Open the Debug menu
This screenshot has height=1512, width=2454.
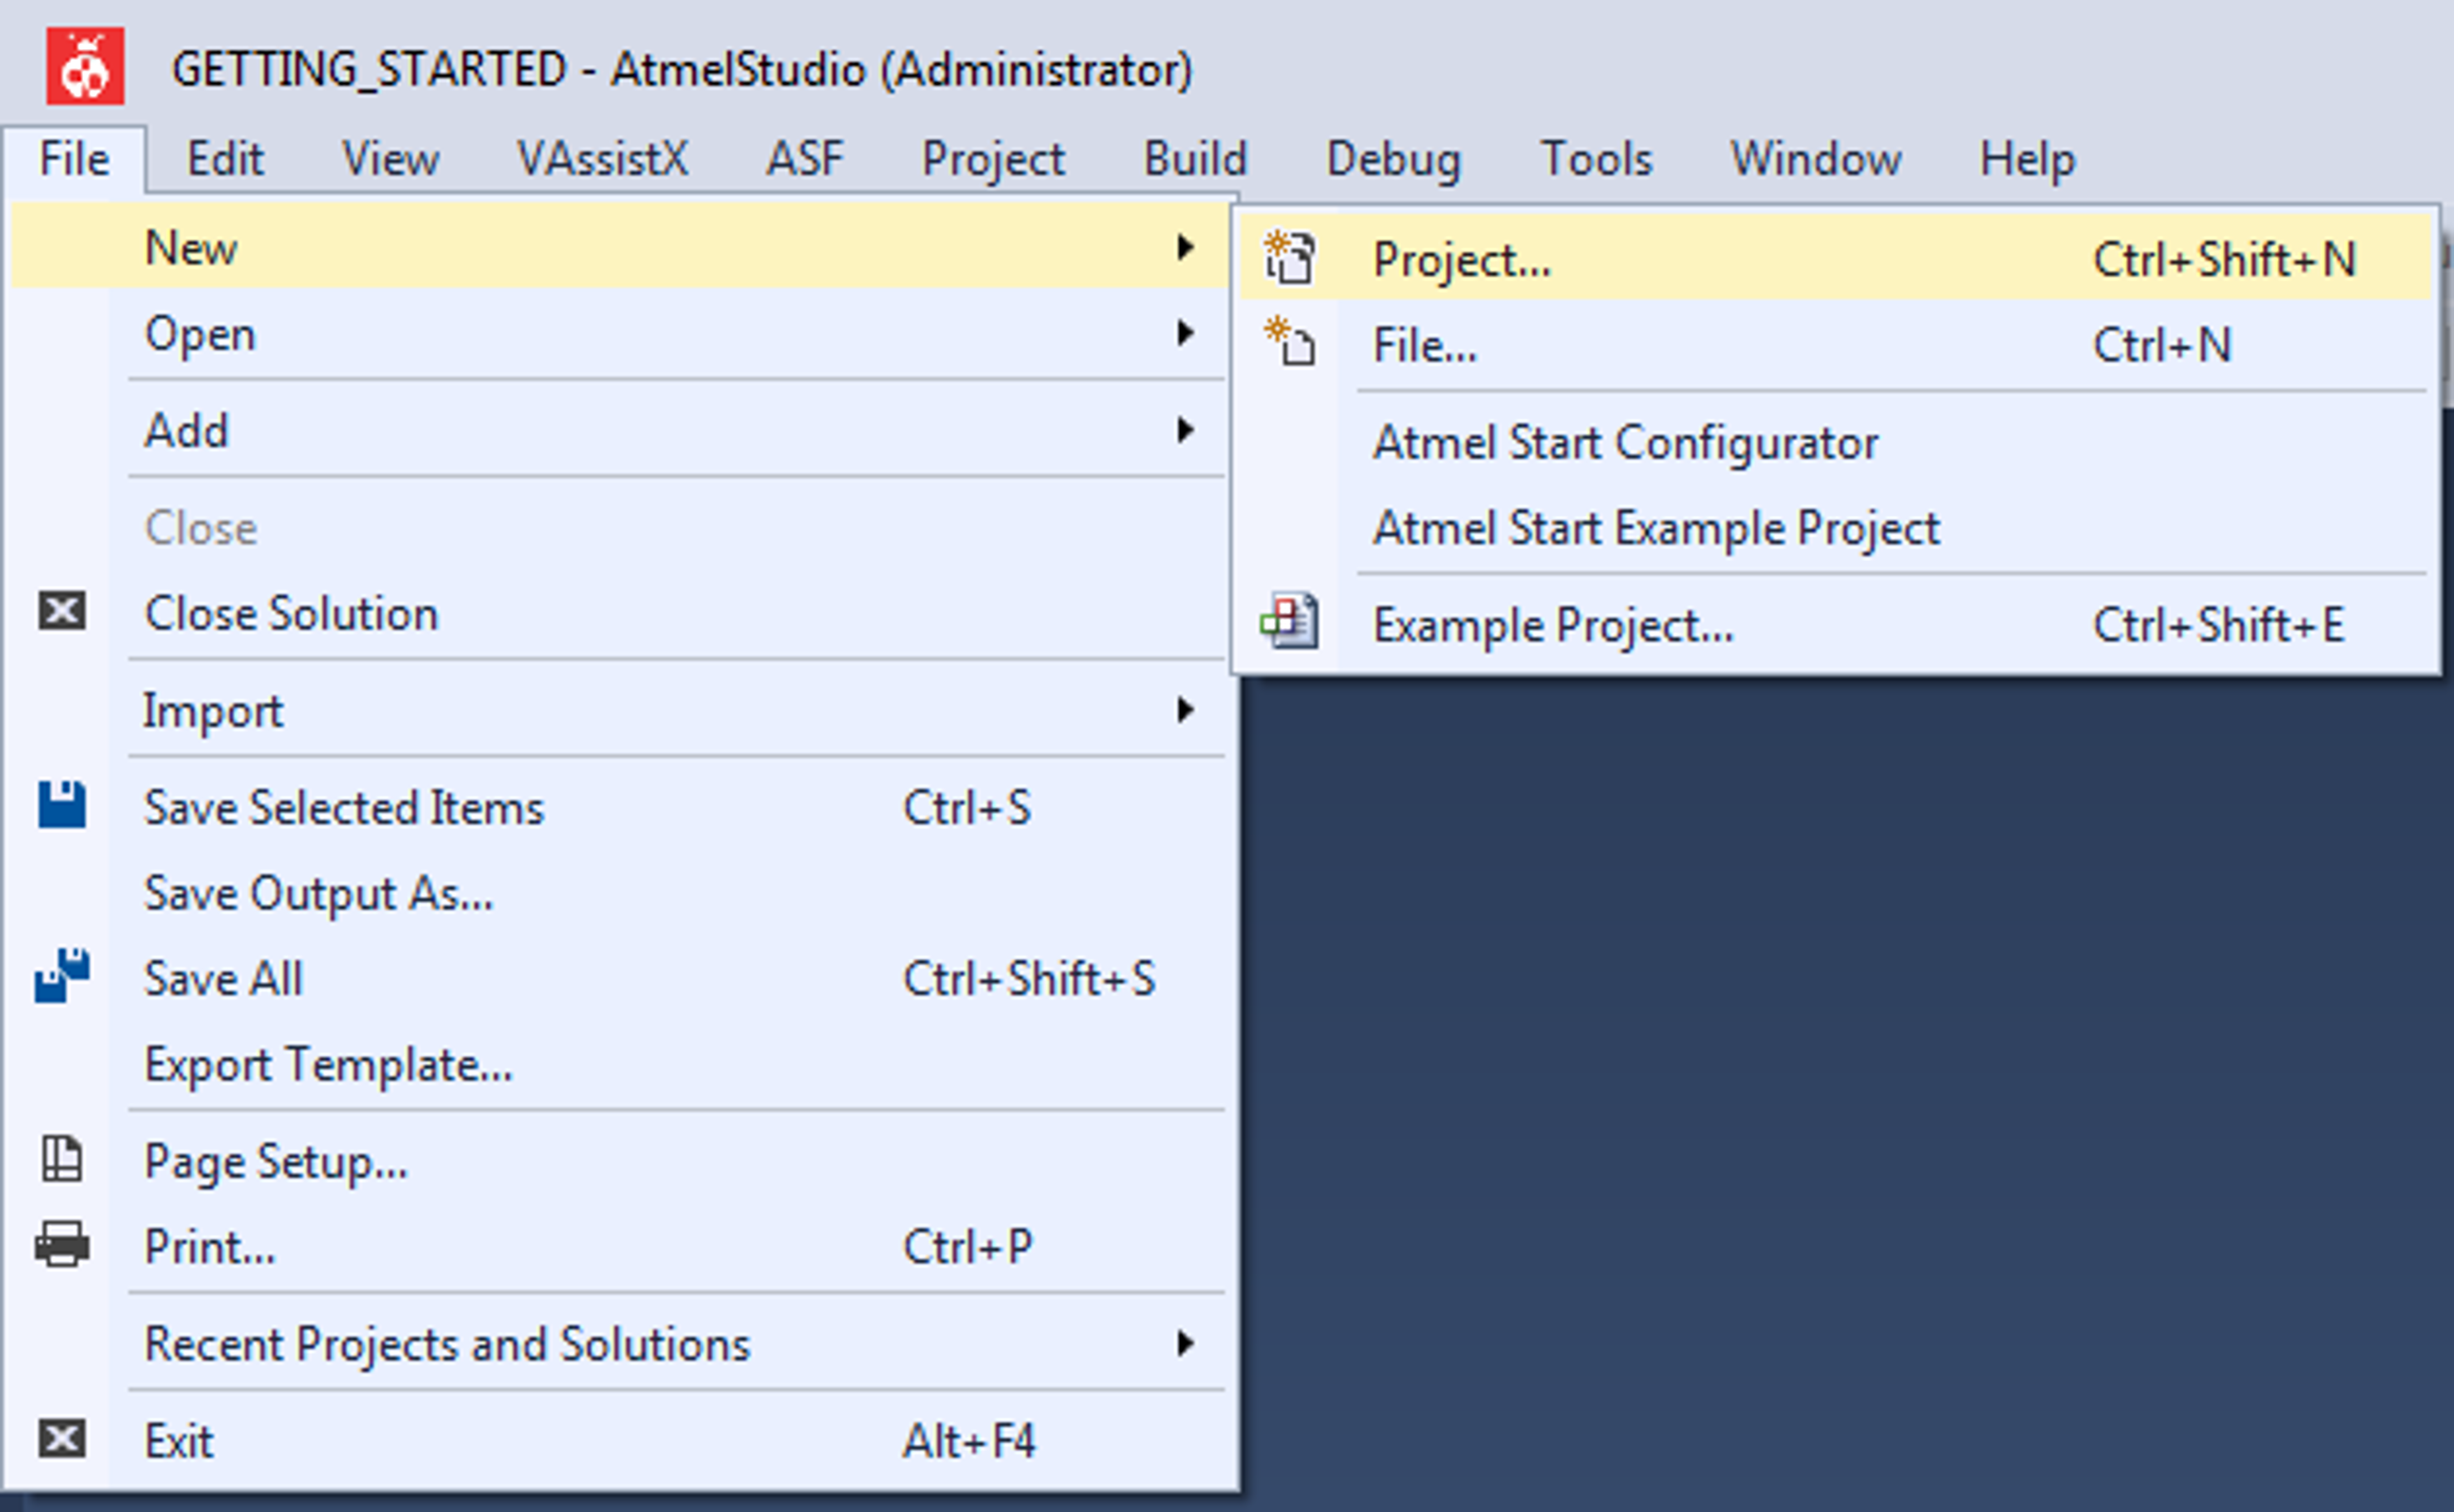[x=1393, y=159]
